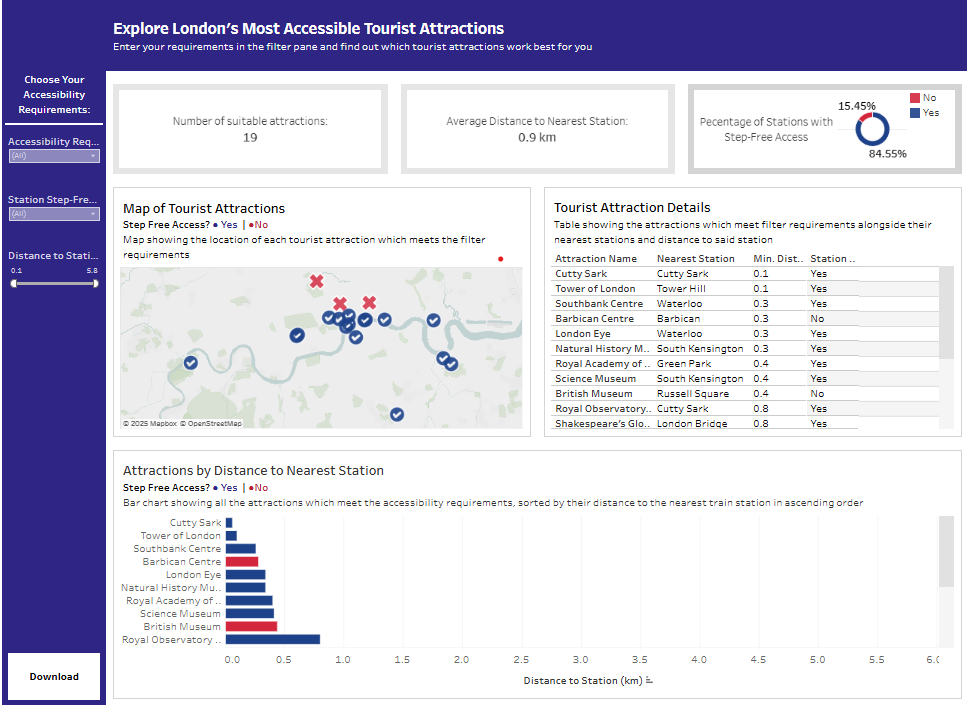Click the southernmost blue checkmark on map

[x=397, y=414]
